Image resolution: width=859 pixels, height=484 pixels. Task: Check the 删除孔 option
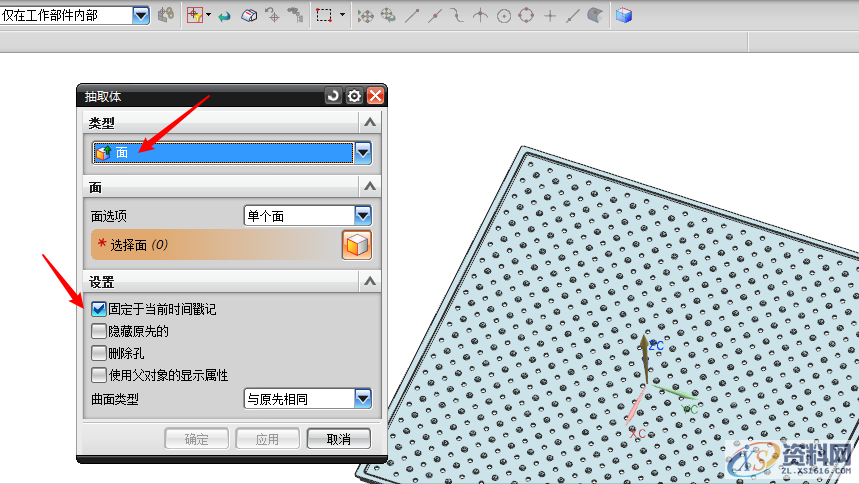tap(98, 353)
